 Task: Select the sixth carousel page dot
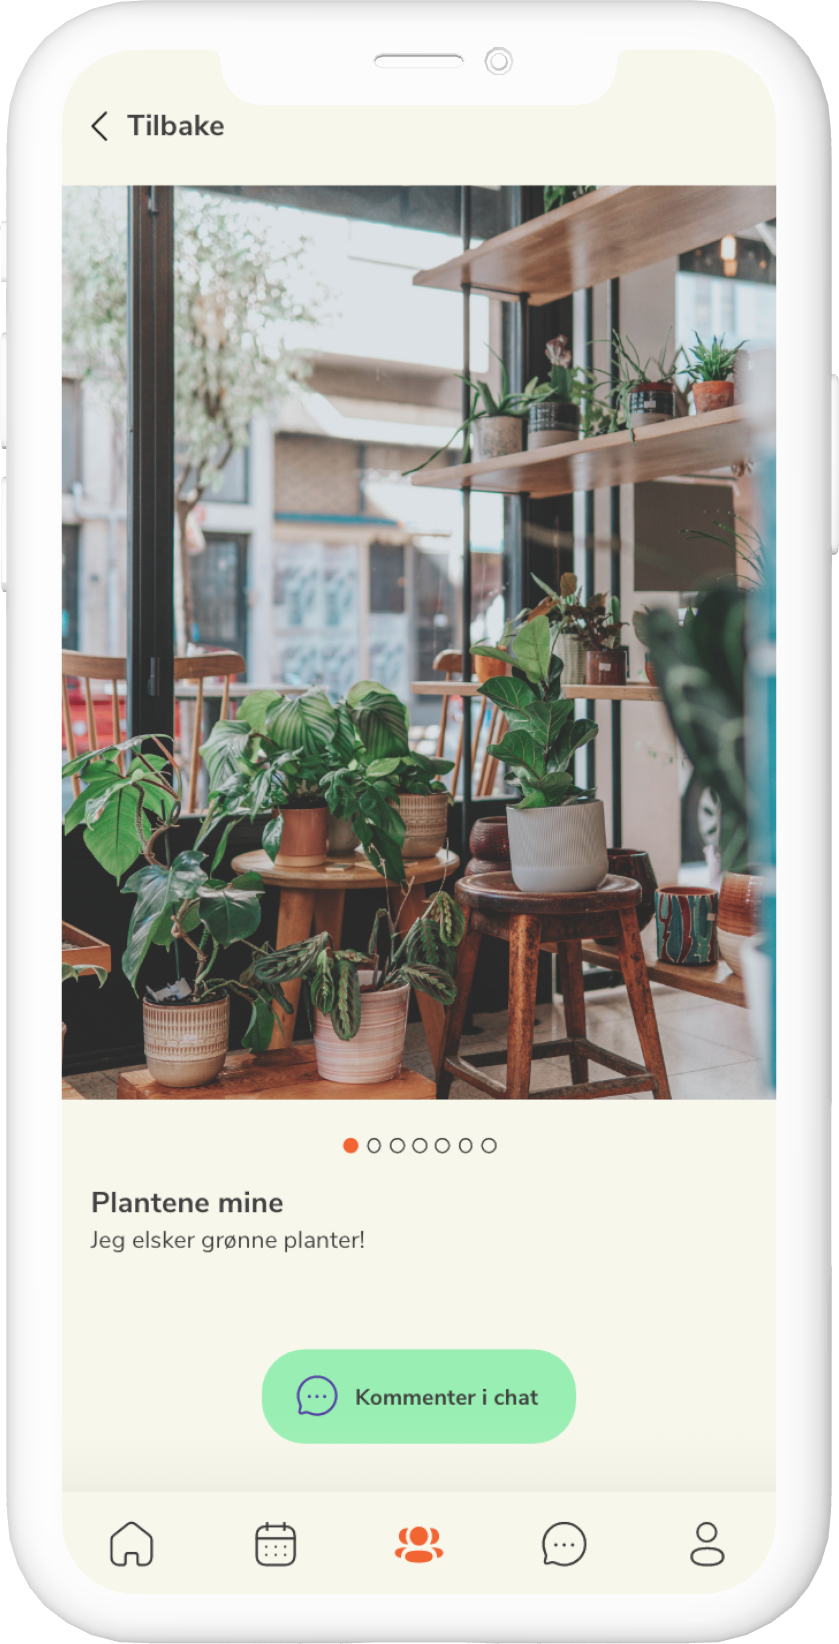tap(466, 1145)
